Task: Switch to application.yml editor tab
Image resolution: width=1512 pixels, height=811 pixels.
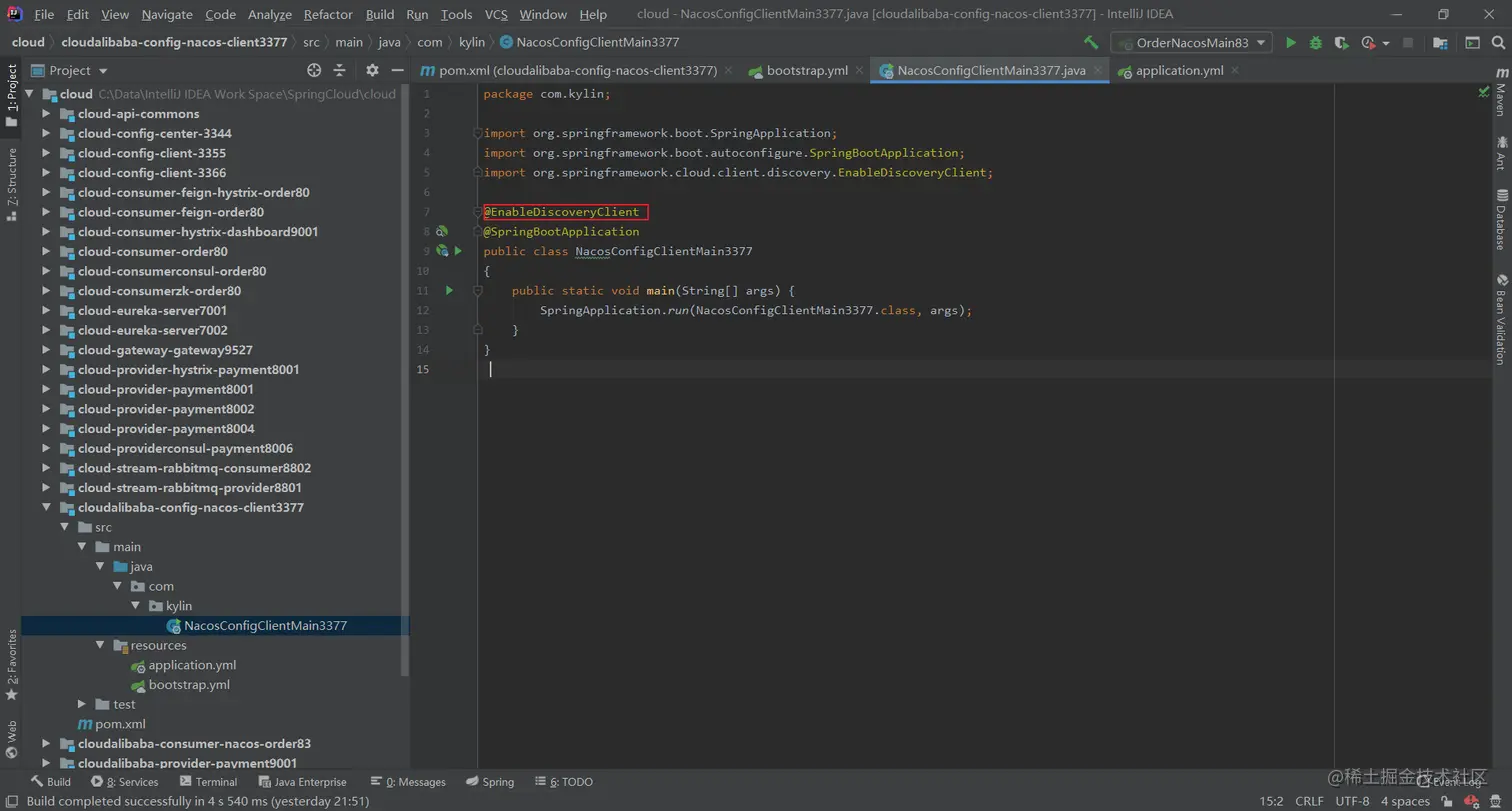Action: tap(1180, 70)
